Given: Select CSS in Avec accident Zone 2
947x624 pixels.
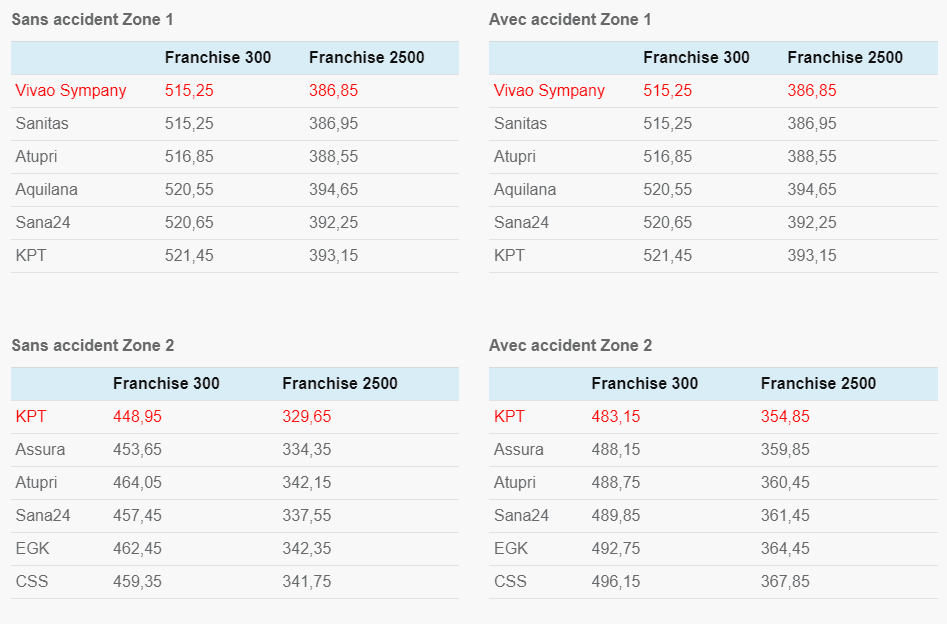Looking at the screenshot, I should pos(510,581).
